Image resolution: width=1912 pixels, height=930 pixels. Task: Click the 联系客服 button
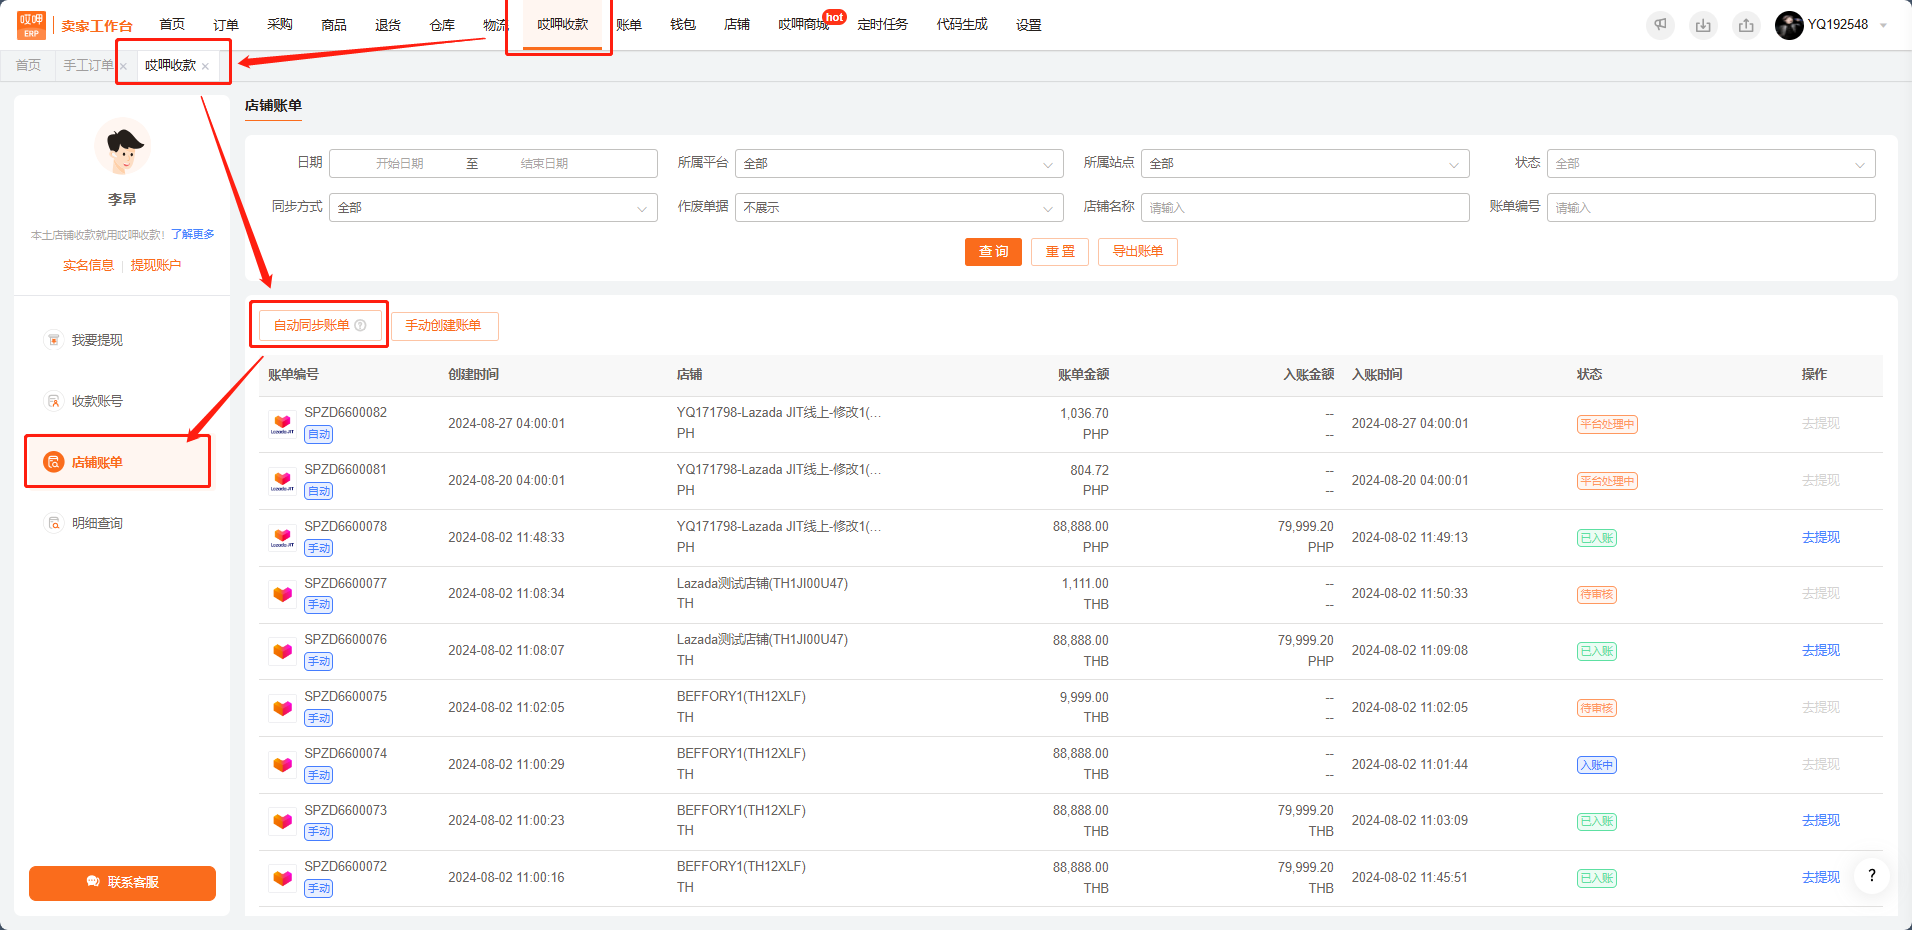click(122, 883)
